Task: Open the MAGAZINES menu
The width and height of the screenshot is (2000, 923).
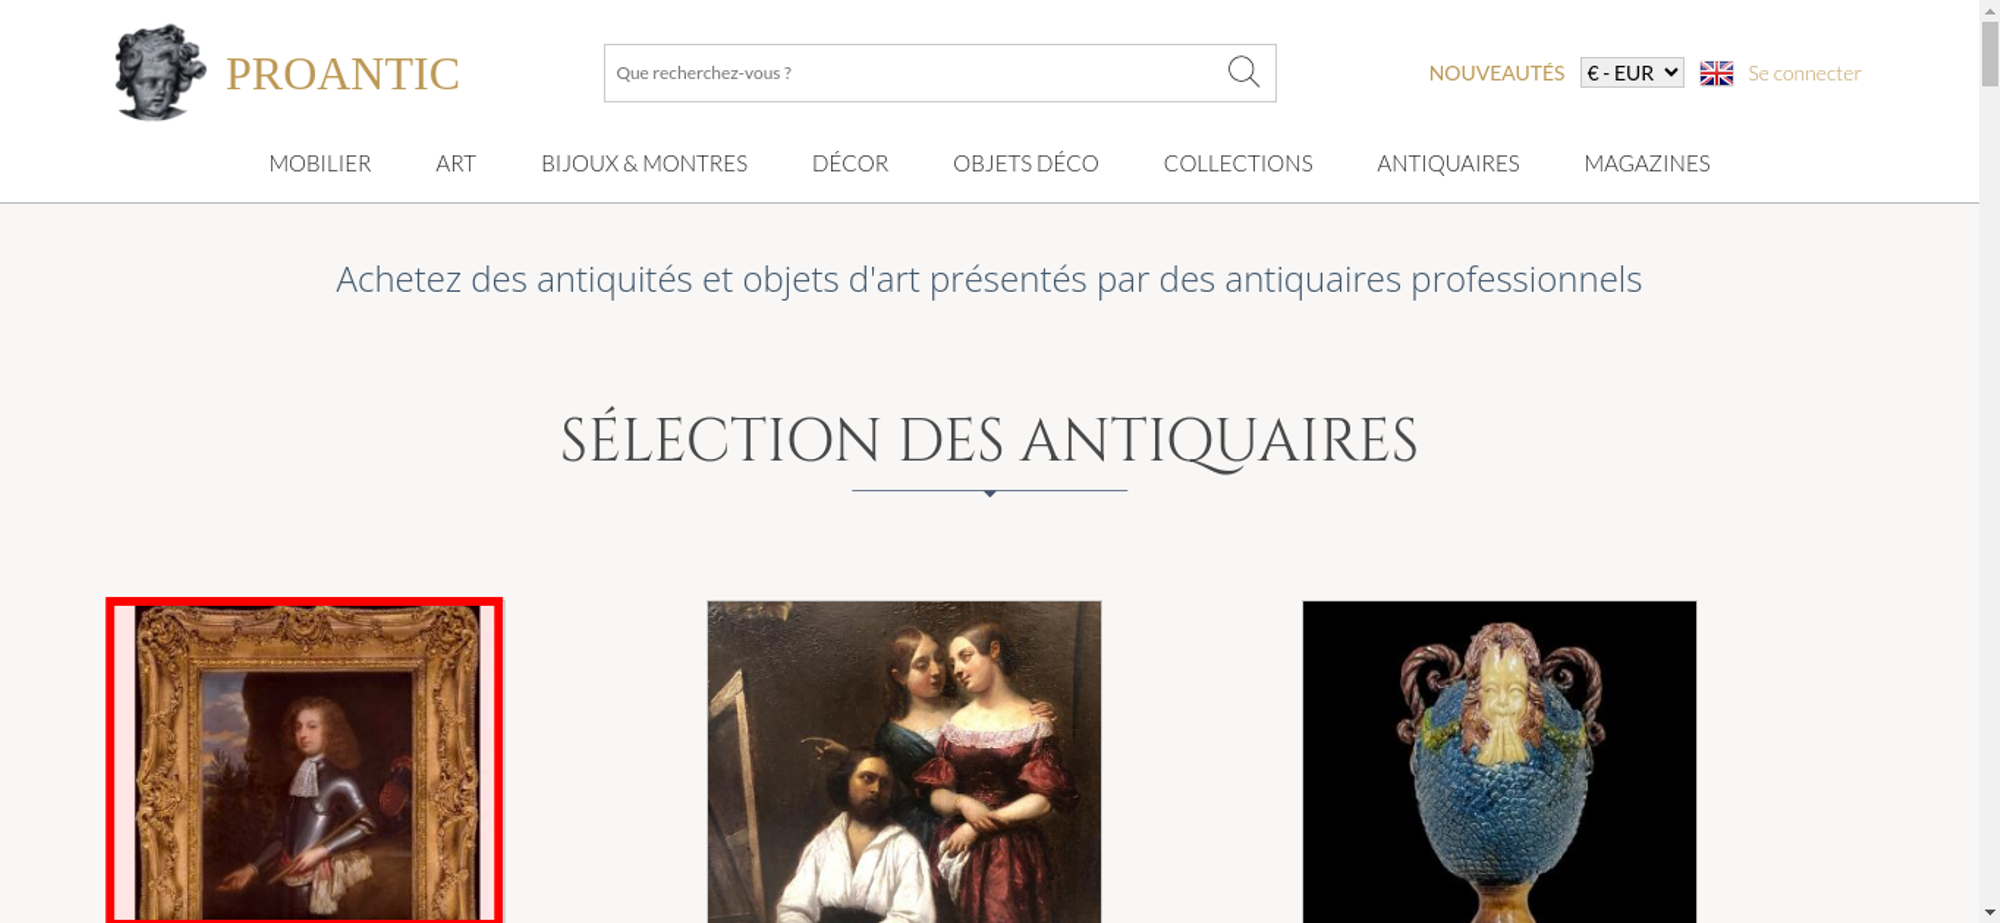Action: click(1647, 163)
